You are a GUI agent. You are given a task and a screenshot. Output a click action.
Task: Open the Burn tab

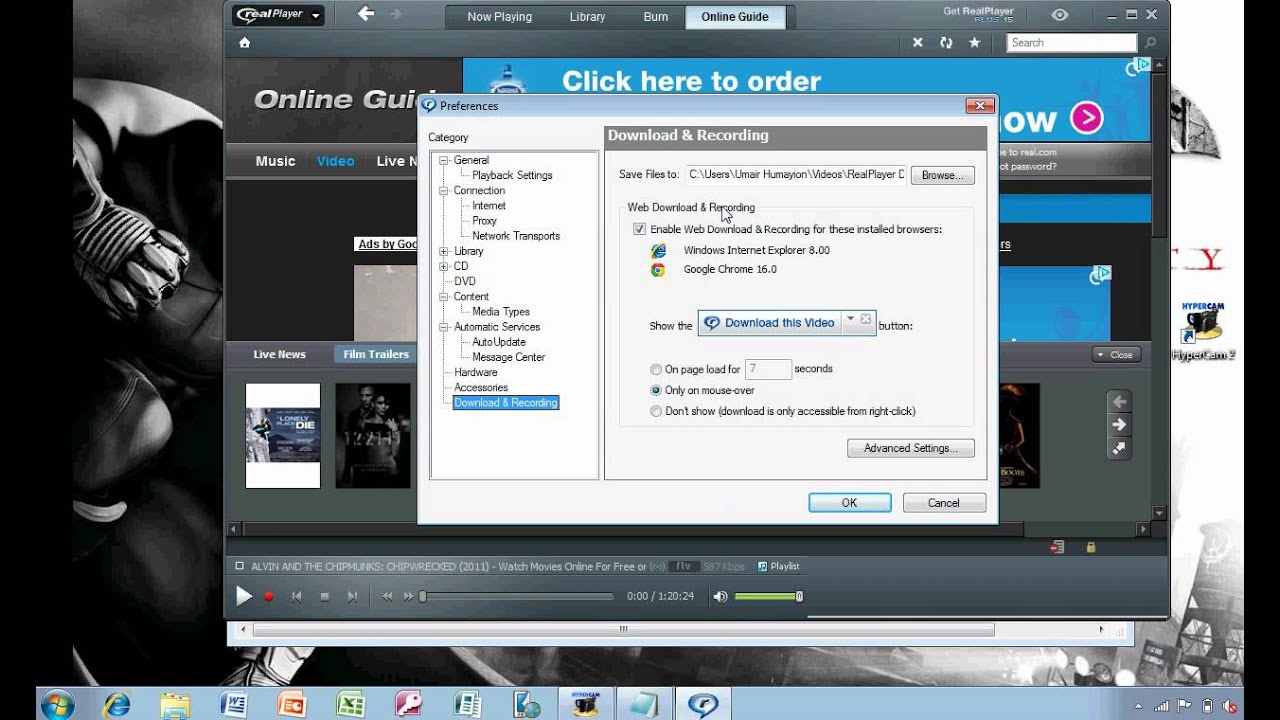point(656,17)
